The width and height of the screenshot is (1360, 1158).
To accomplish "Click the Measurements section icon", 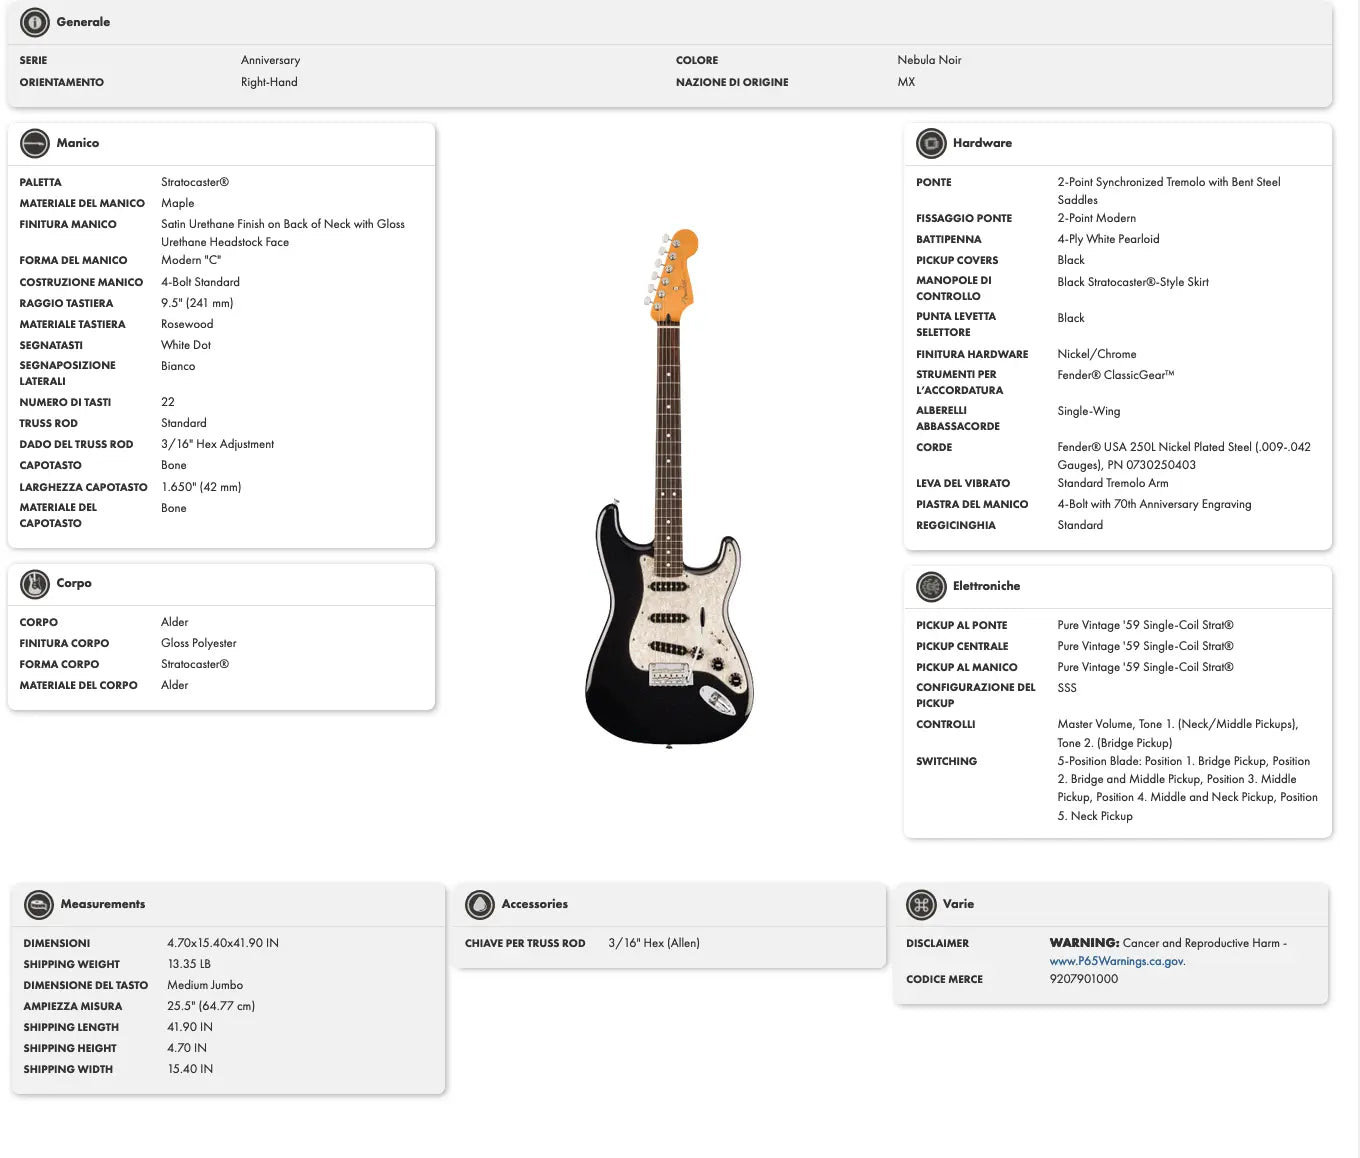I will 38,904.
